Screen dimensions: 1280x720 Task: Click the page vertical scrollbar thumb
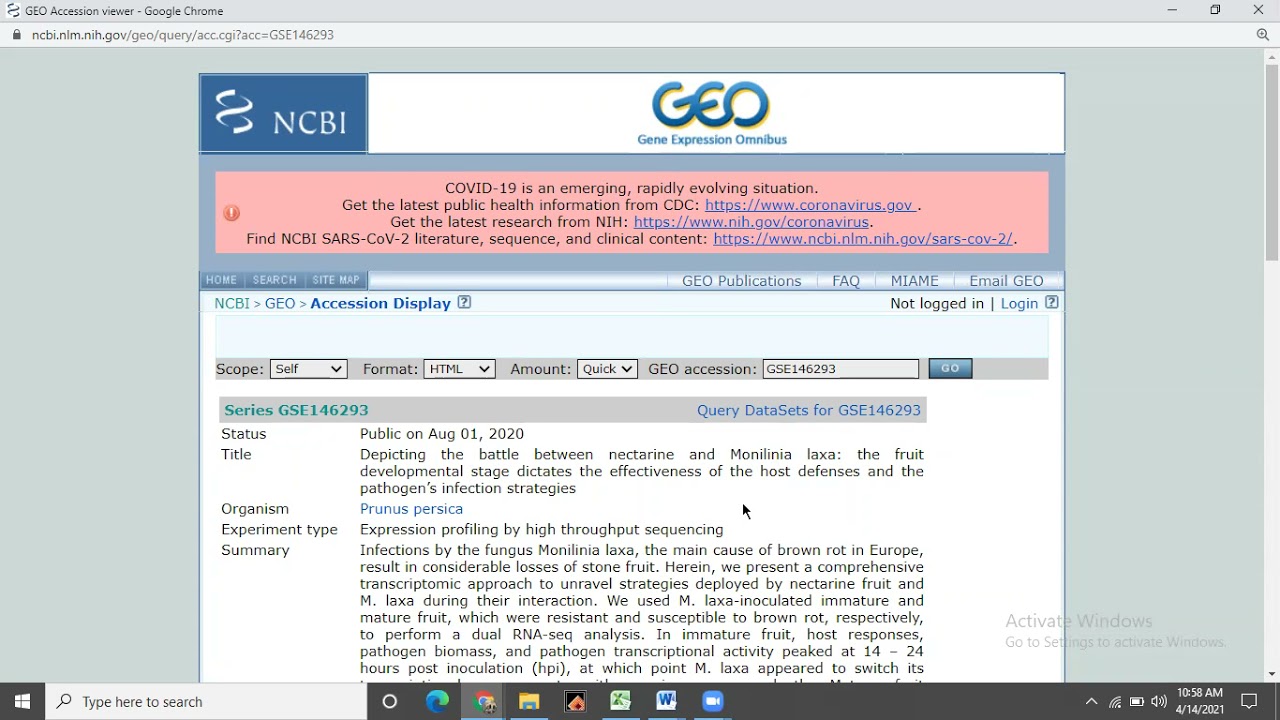point(1272,162)
